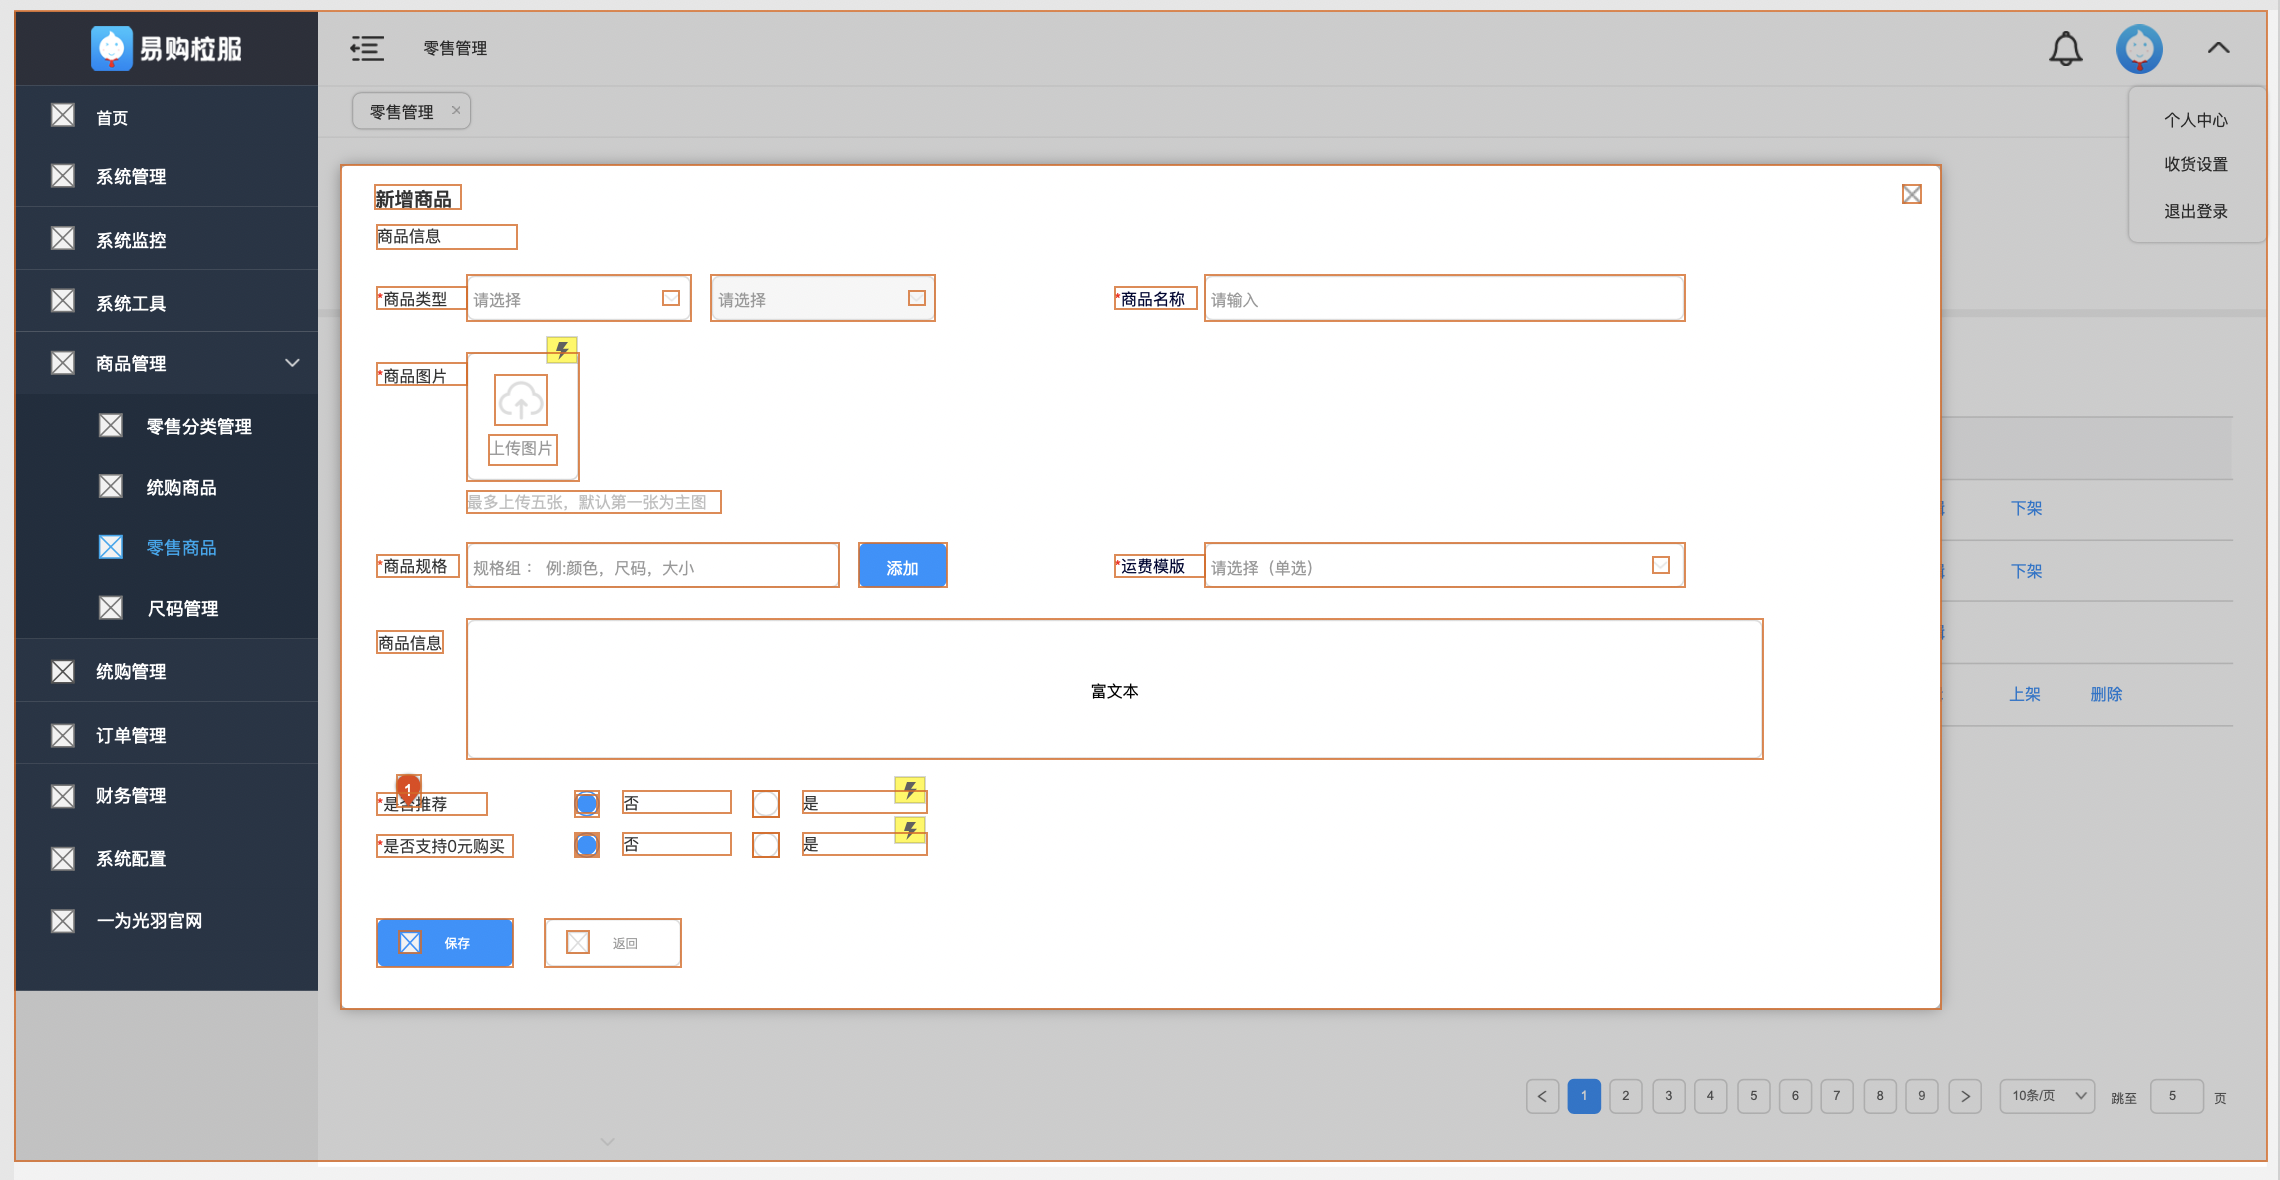
Task: Choose 个人中心 from user menu
Action: click(2196, 120)
